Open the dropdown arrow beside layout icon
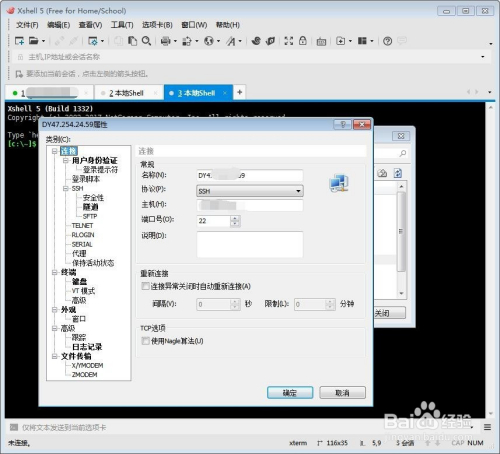The image size is (500, 454). click(372, 41)
